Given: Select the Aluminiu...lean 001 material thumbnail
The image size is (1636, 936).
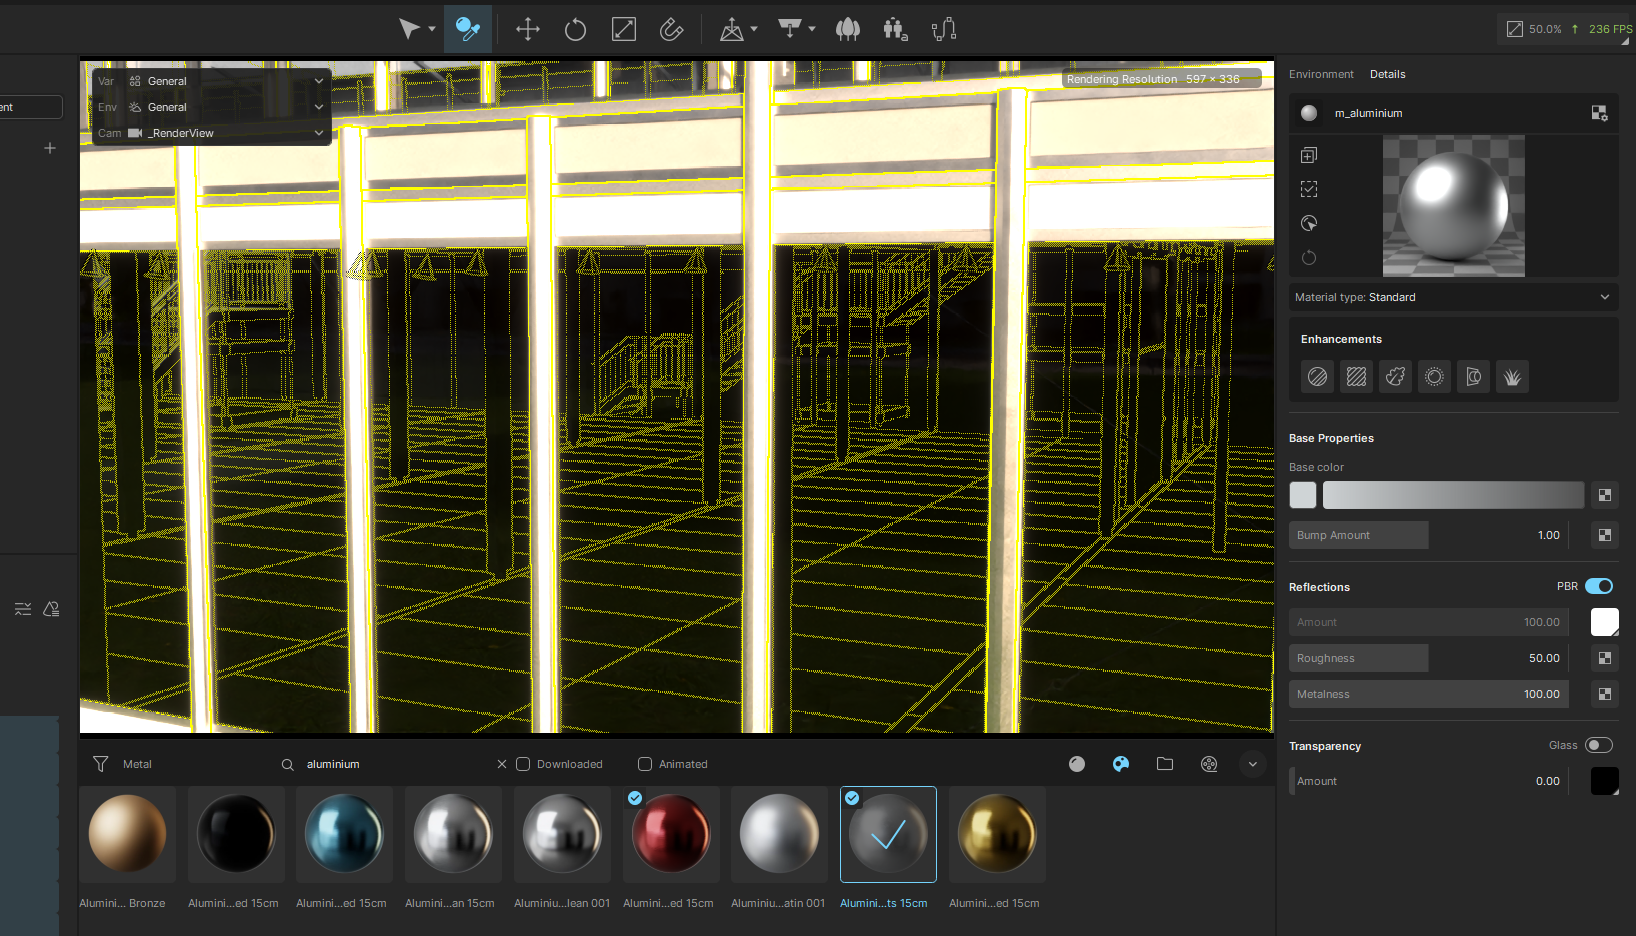Looking at the screenshot, I should (562, 834).
